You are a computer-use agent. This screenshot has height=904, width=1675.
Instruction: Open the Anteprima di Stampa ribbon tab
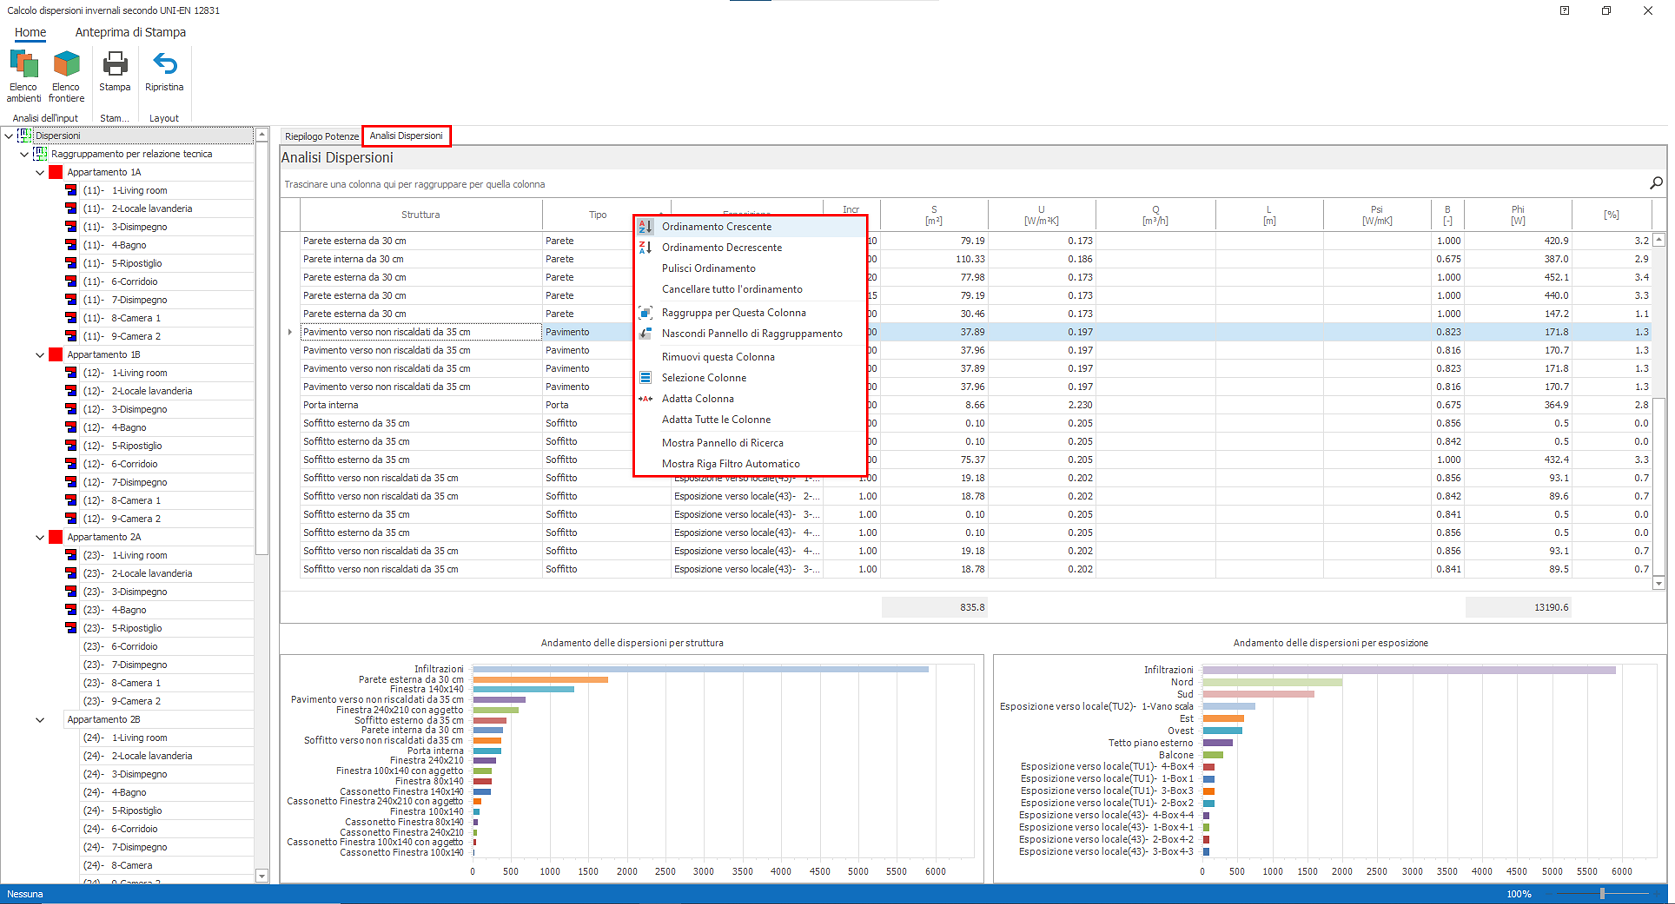pyautogui.click(x=130, y=32)
